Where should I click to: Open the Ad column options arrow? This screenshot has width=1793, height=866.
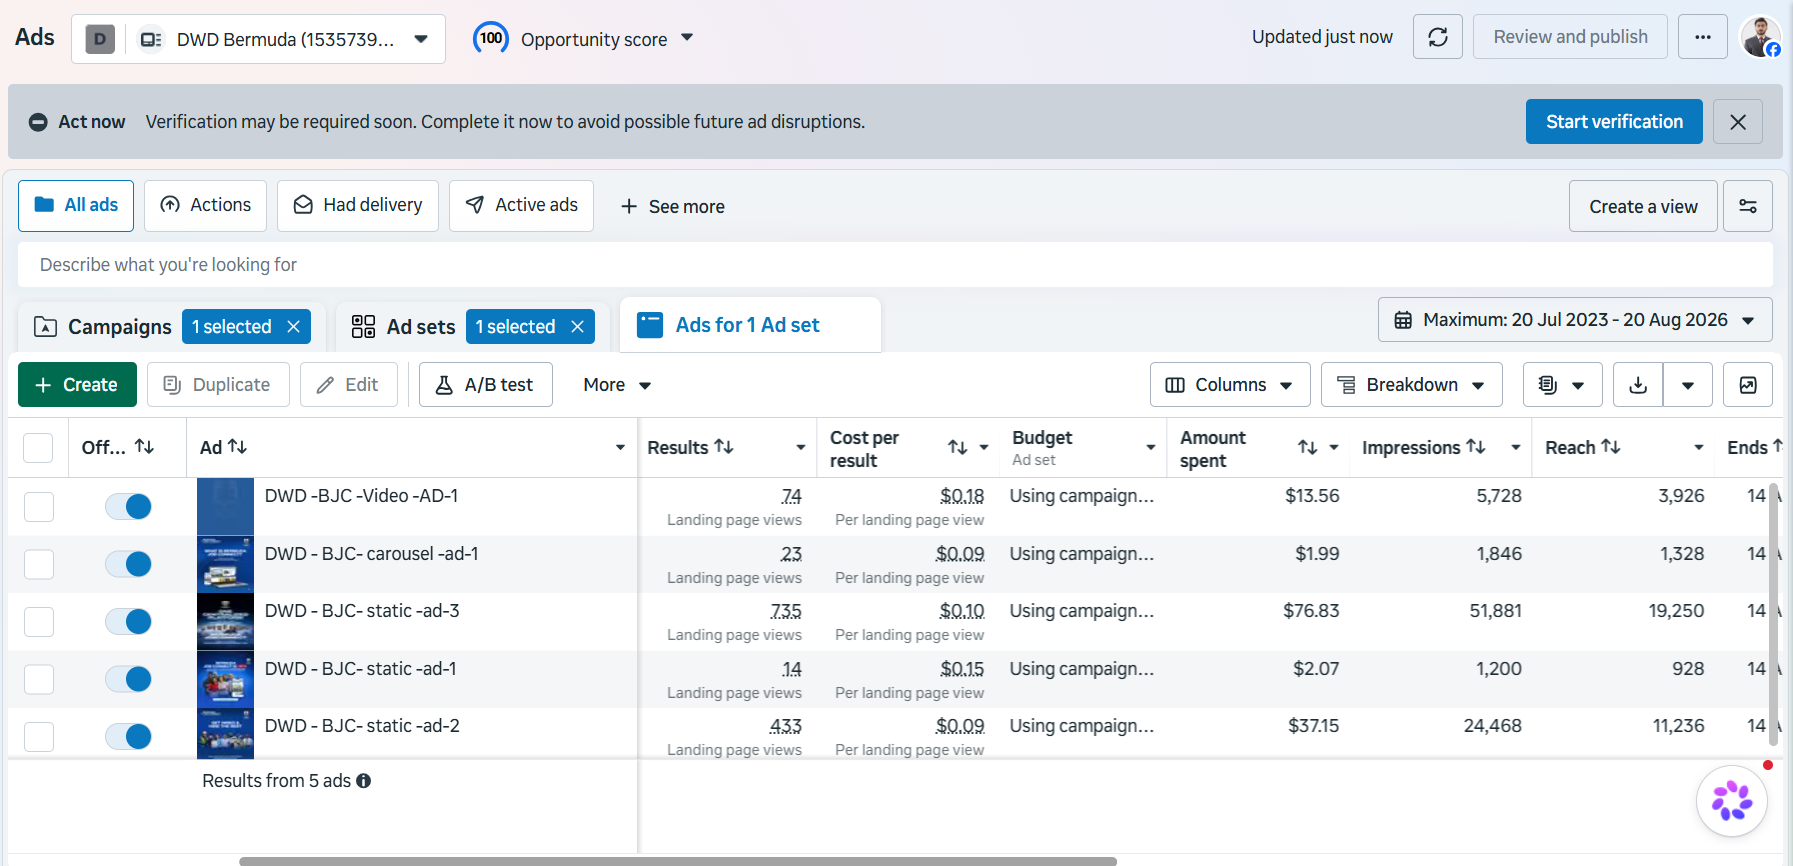click(620, 448)
